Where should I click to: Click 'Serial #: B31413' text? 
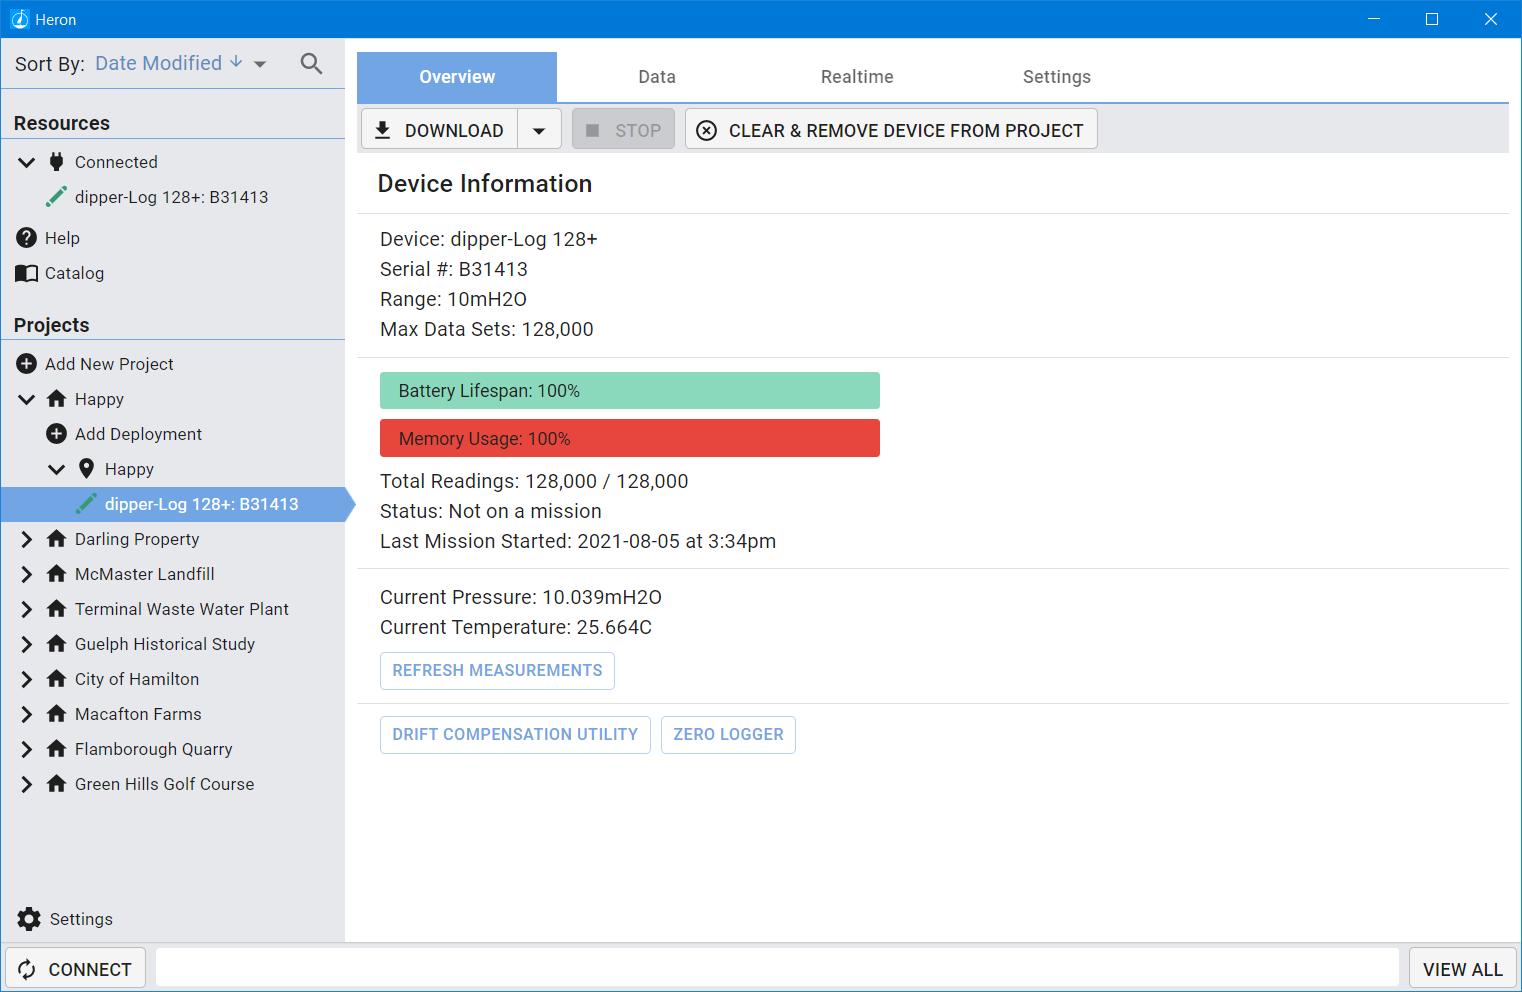[454, 269]
